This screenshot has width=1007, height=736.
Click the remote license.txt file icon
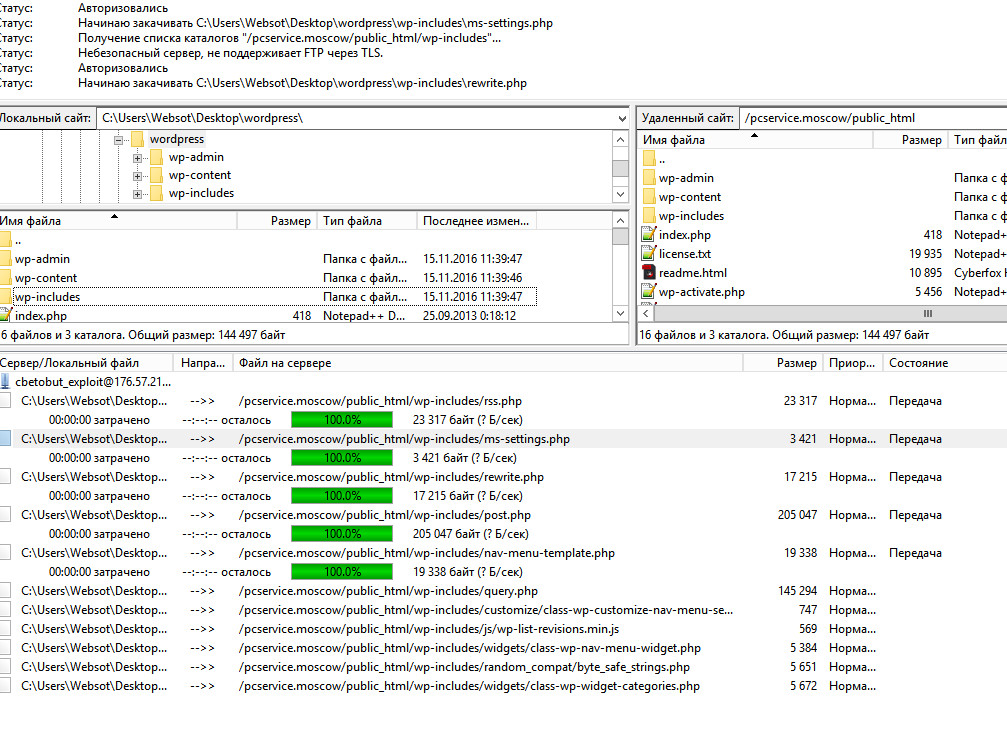pos(649,254)
